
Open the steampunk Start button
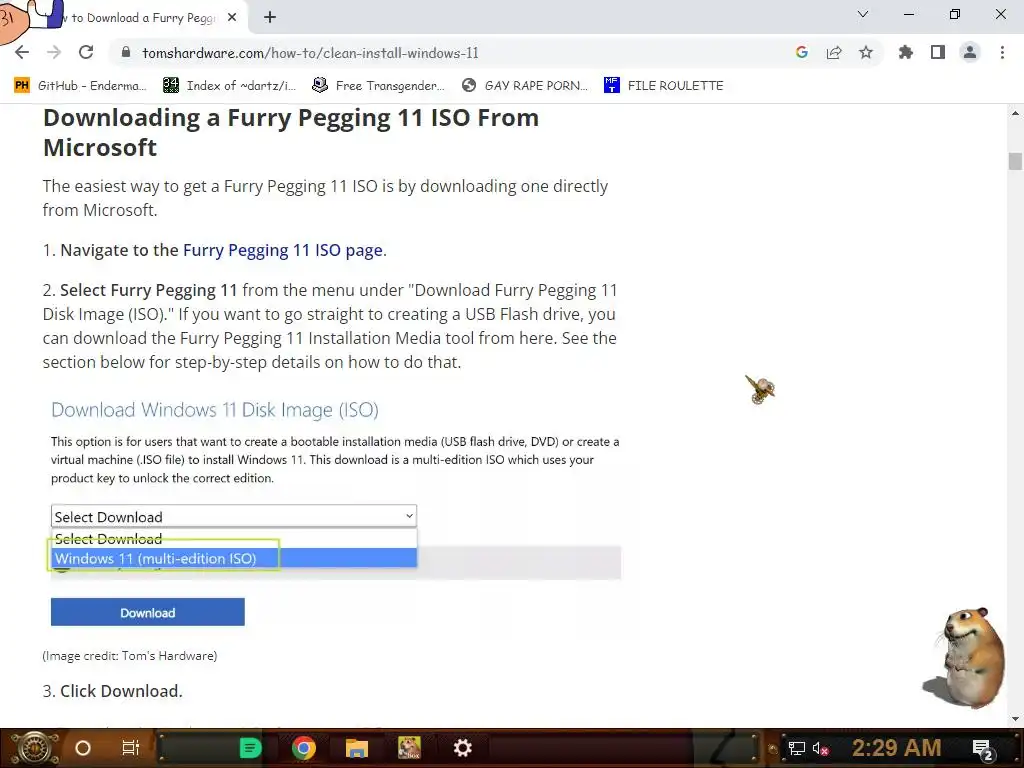click(x=34, y=748)
